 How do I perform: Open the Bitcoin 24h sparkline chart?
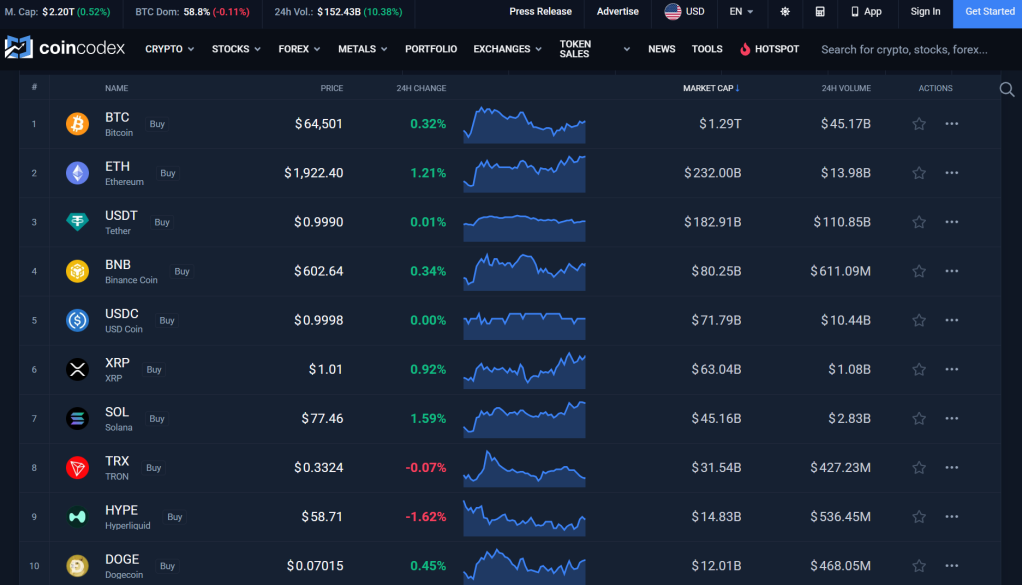(524, 124)
